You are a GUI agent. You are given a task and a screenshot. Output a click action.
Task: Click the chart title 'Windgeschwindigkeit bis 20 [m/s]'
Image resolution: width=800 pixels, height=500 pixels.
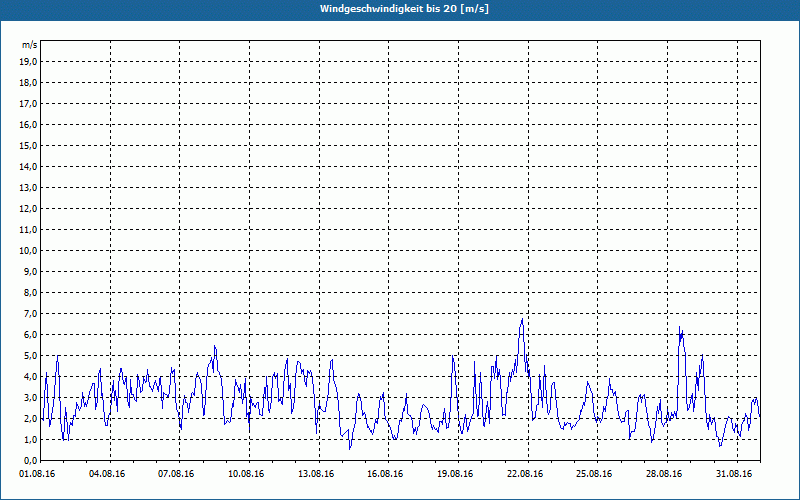pyautogui.click(x=404, y=9)
